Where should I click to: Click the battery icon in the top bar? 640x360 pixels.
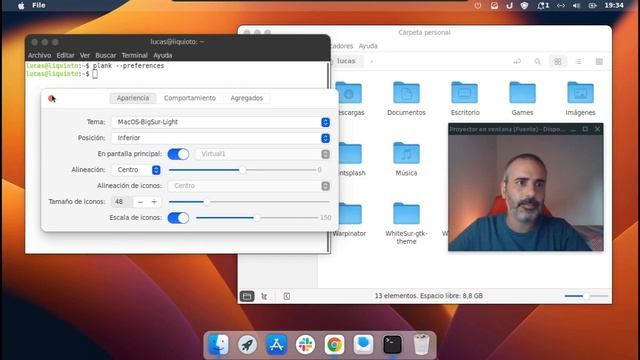tap(592, 5)
